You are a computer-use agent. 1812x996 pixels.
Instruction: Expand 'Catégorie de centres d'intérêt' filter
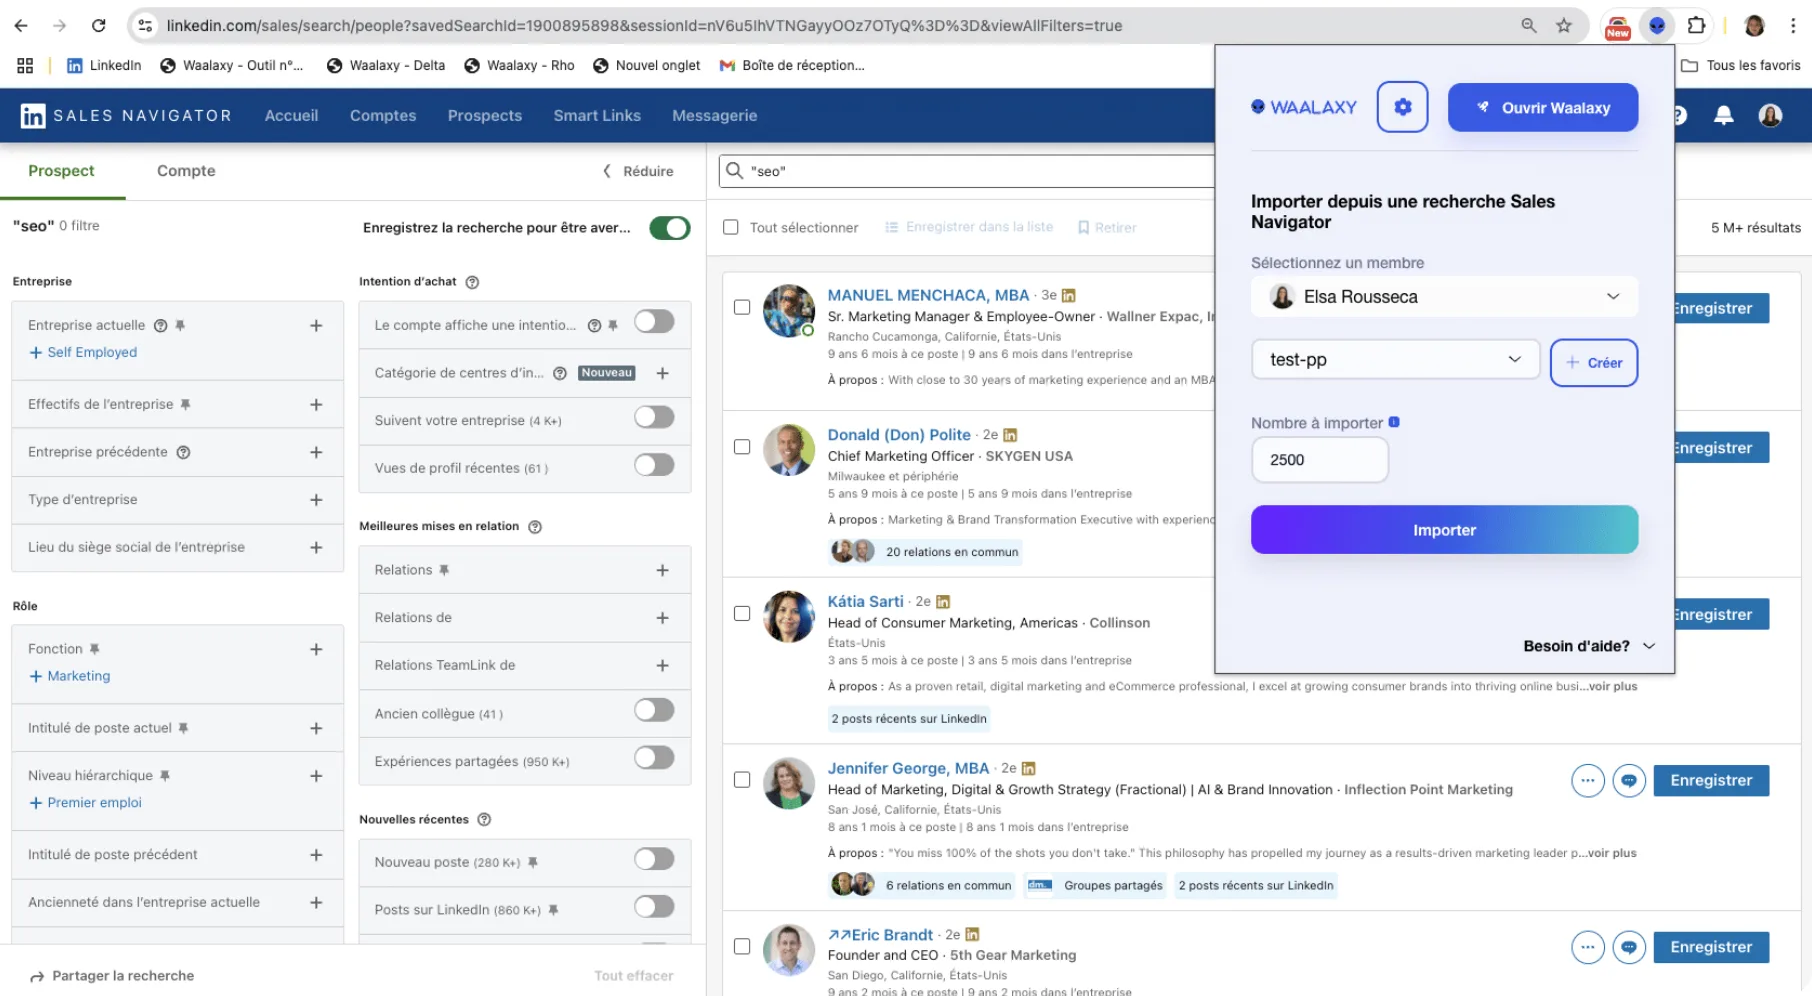(x=662, y=373)
